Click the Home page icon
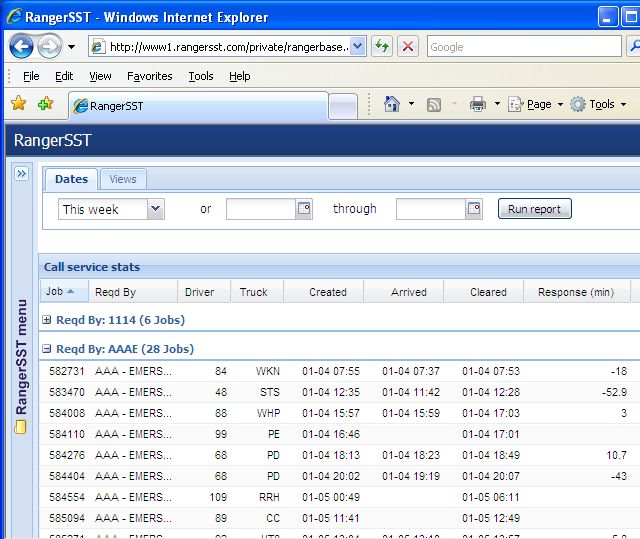The image size is (640, 539). [392, 104]
